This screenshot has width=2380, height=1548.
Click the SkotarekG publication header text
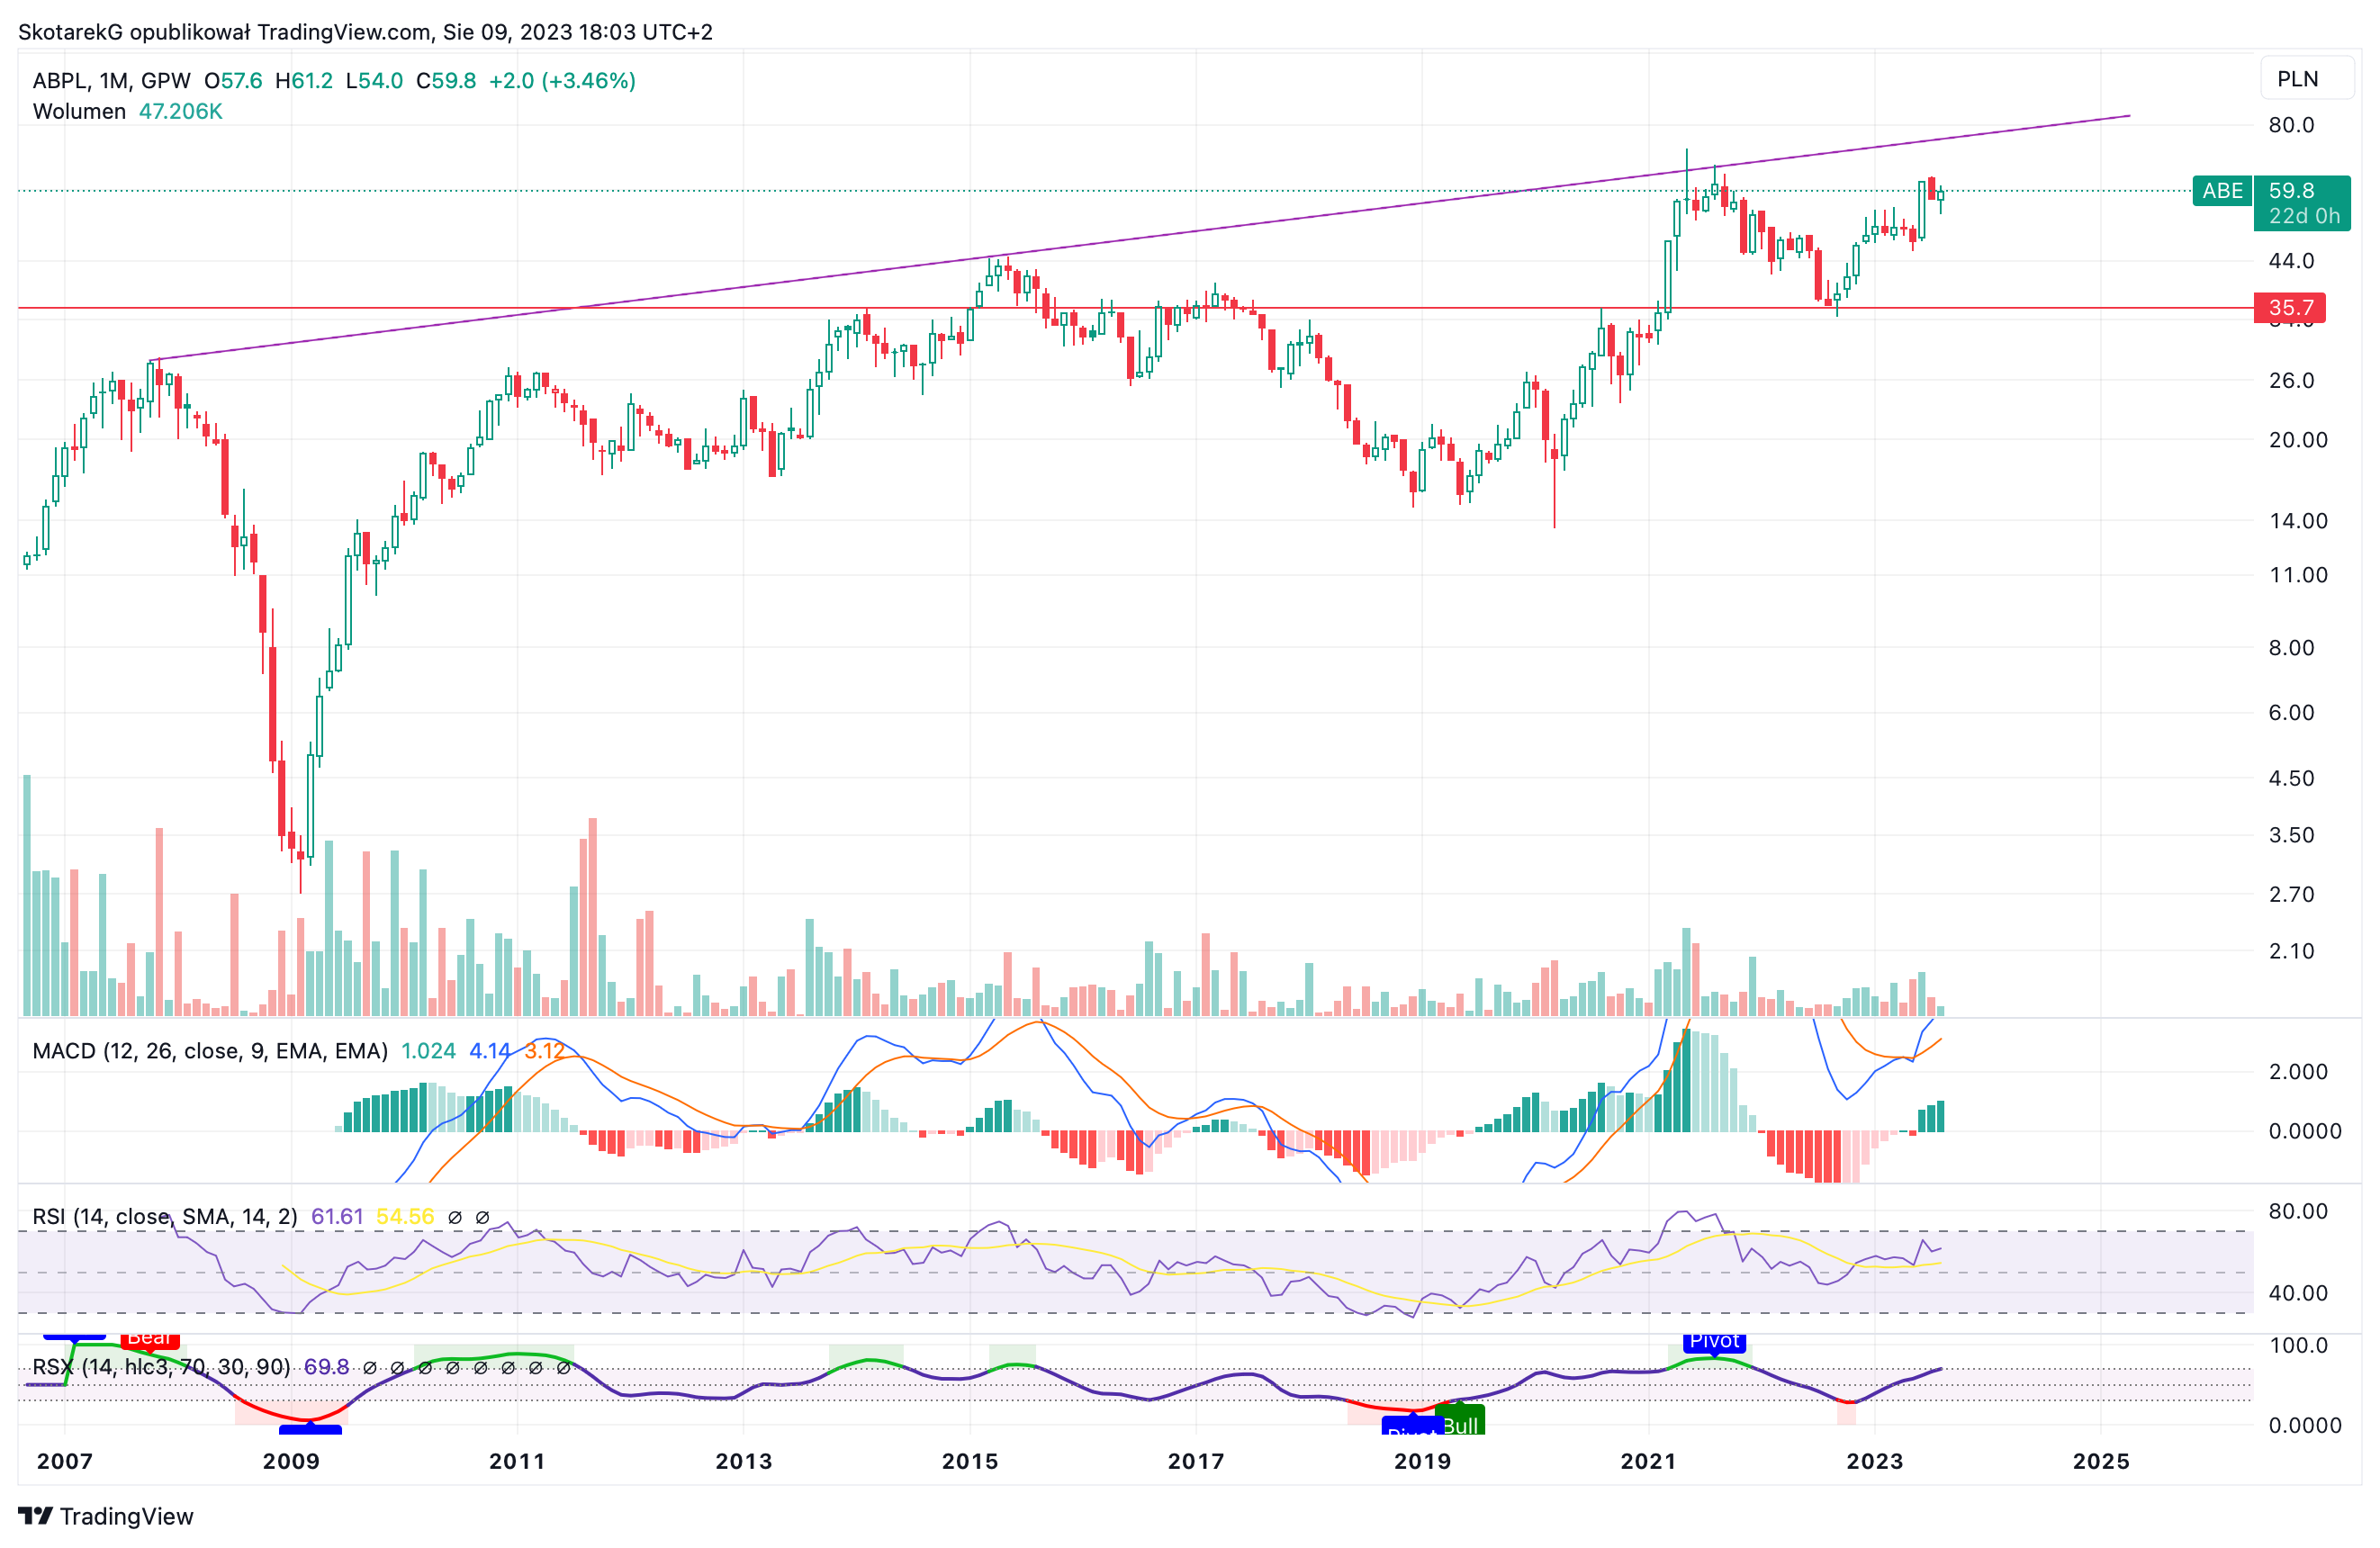tap(366, 32)
